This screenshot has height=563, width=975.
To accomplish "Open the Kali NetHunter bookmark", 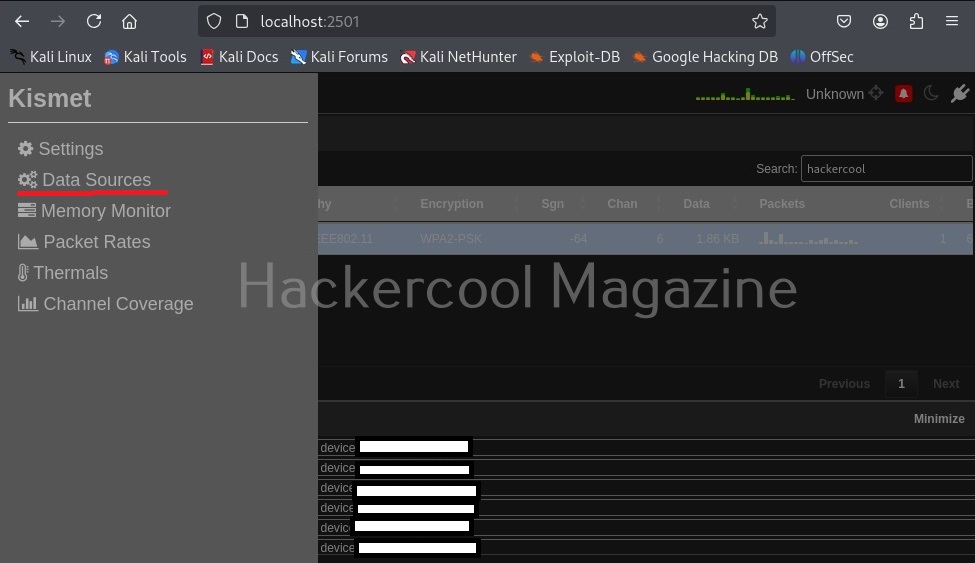I will coord(458,57).
